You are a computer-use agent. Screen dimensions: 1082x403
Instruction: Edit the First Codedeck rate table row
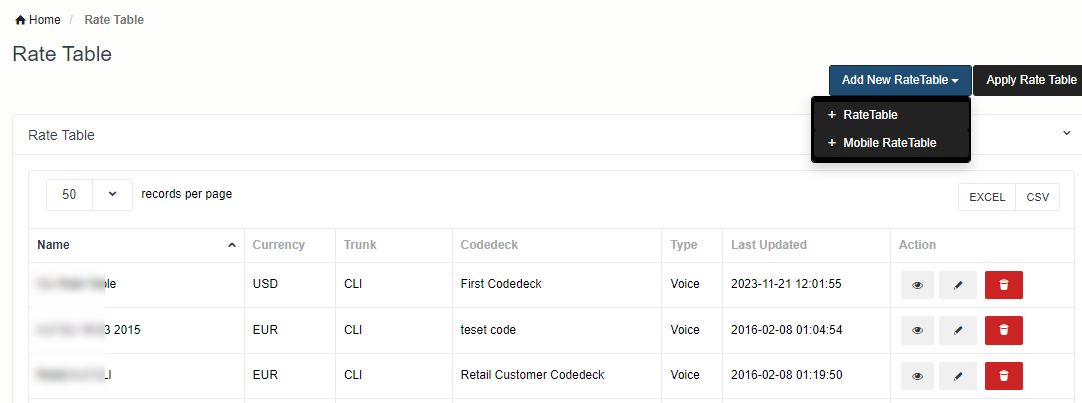[x=957, y=285]
